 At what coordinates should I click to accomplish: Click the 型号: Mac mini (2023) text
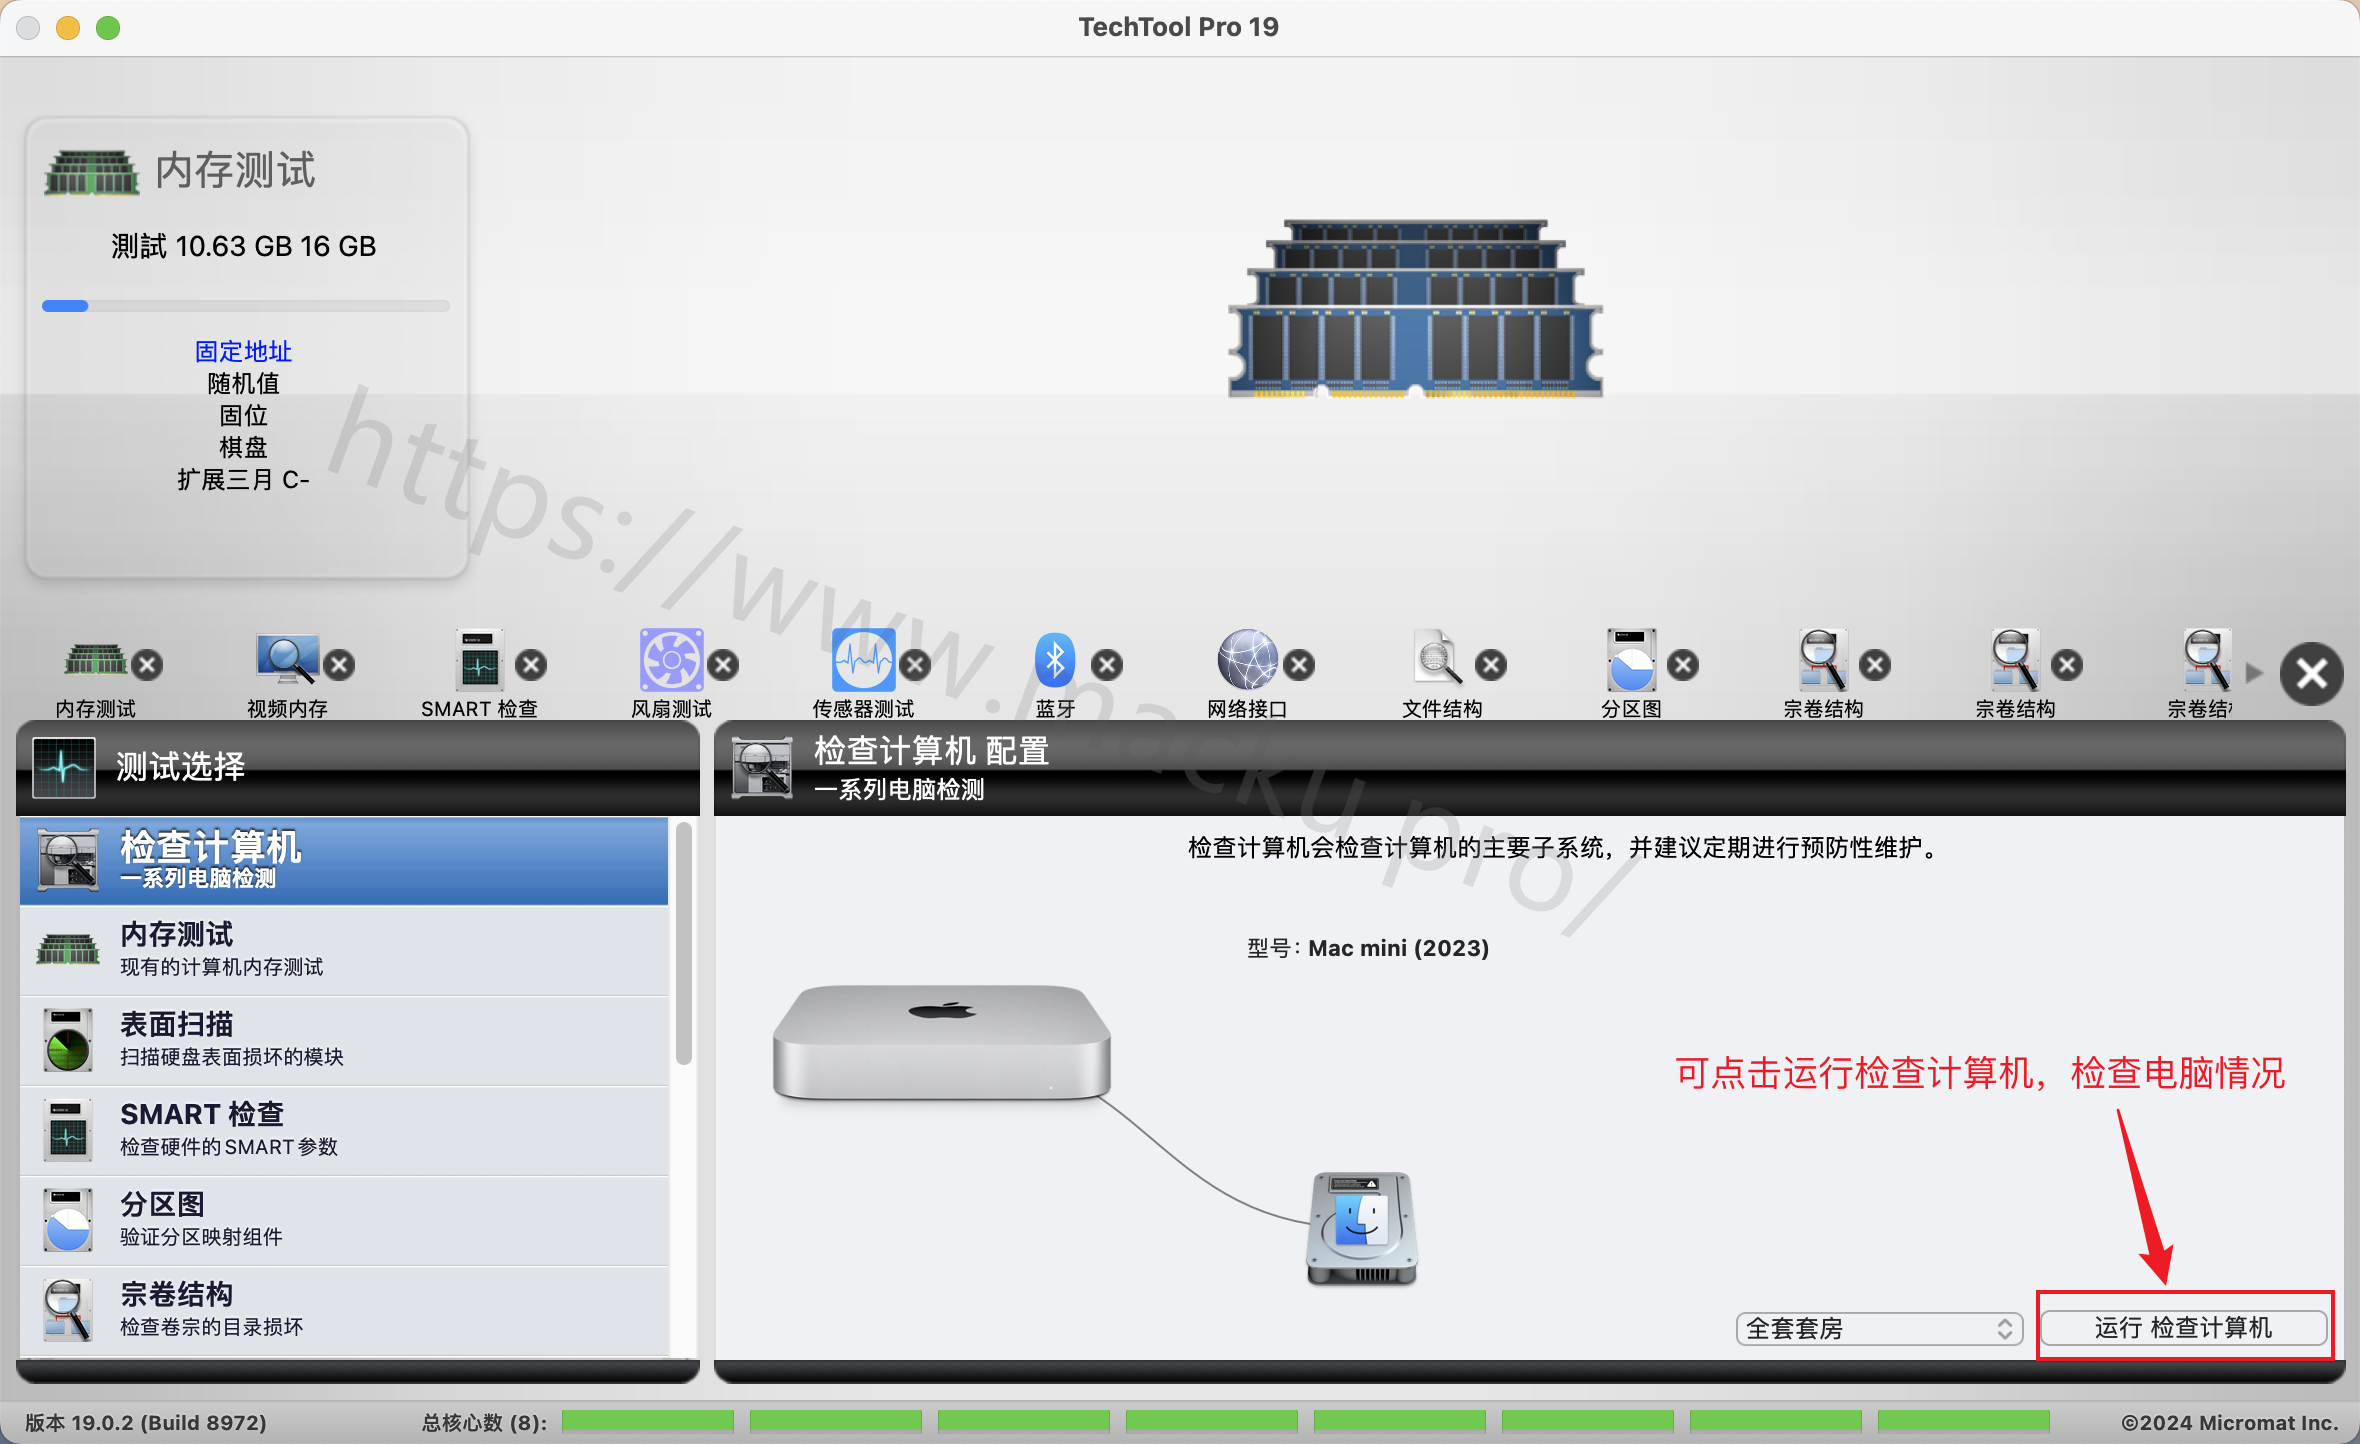1367,947
